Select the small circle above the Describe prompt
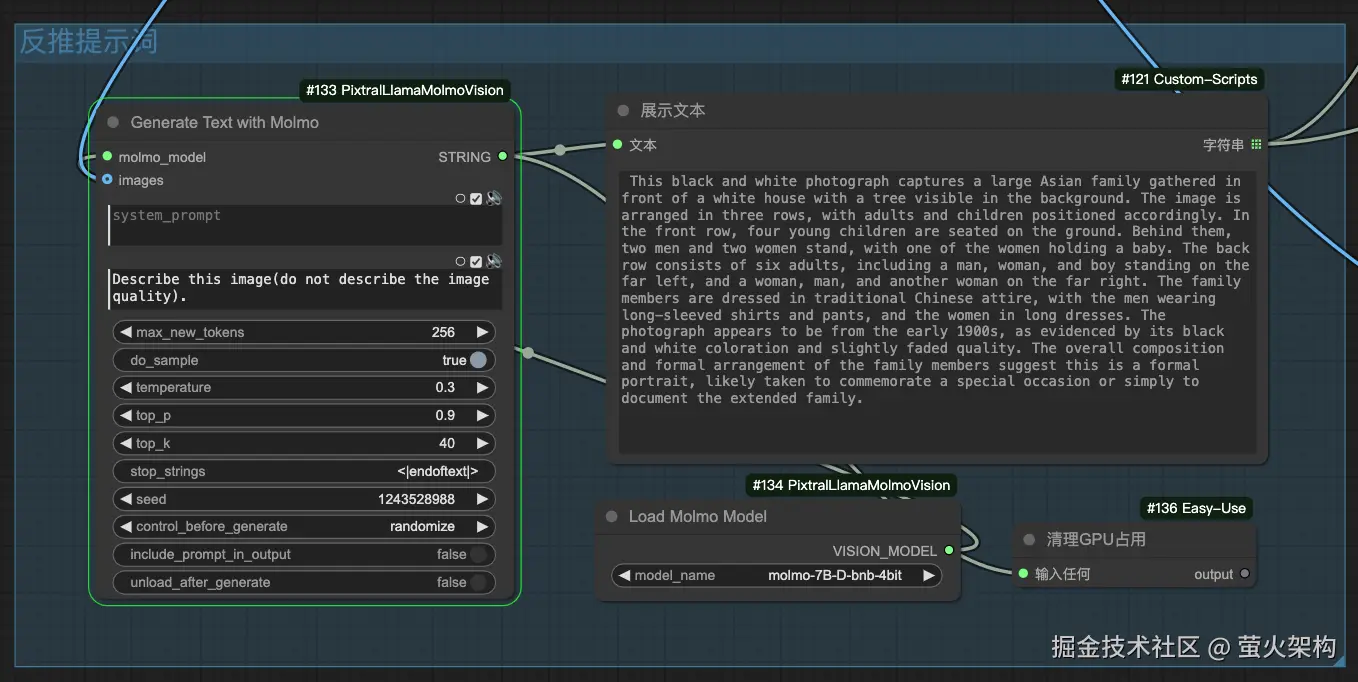Image resolution: width=1358 pixels, height=682 pixels. point(460,262)
